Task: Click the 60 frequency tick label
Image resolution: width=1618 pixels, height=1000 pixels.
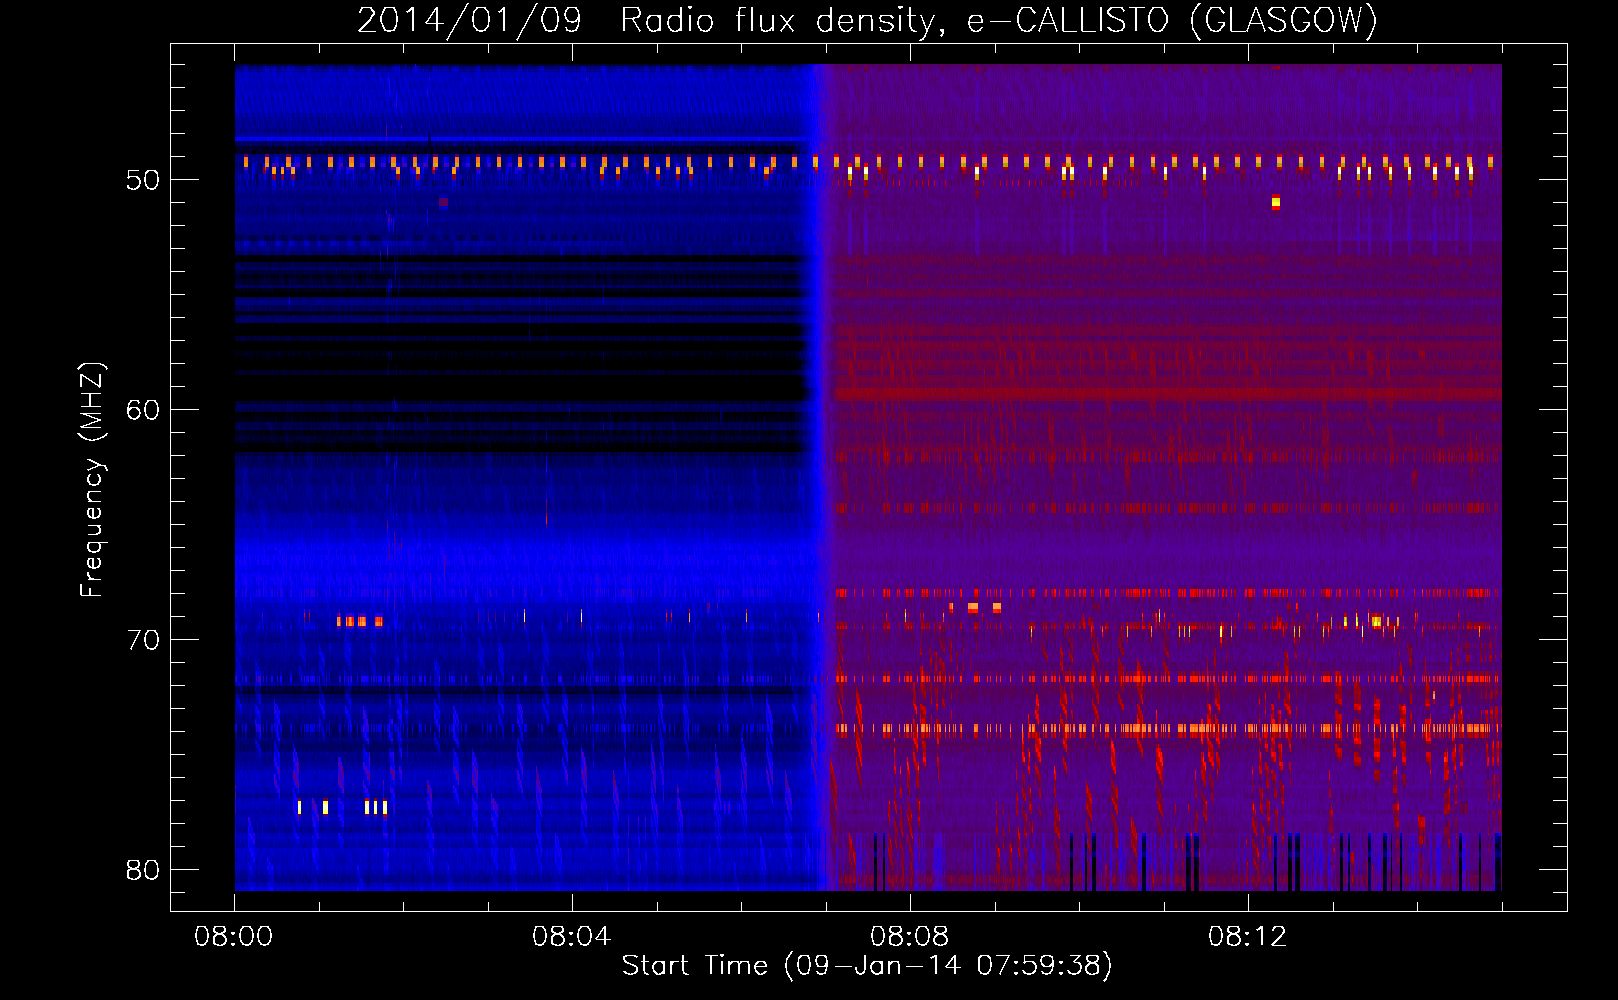Action: pyautogui.click(x=143, y=411)
